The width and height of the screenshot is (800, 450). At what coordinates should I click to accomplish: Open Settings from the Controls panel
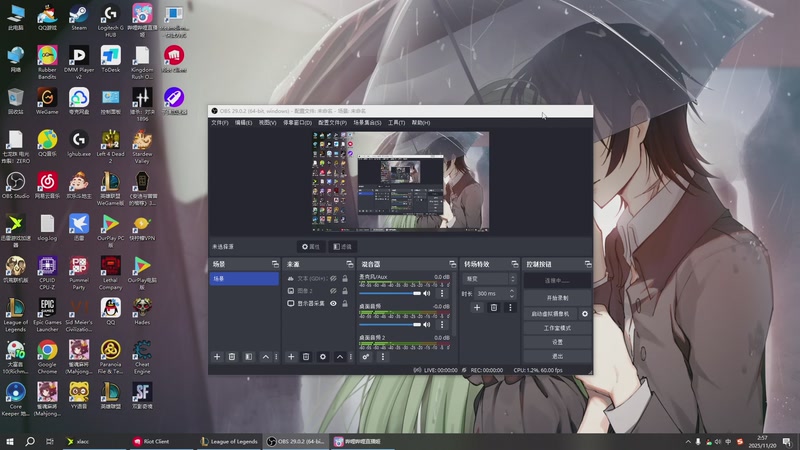coord(557,342)
